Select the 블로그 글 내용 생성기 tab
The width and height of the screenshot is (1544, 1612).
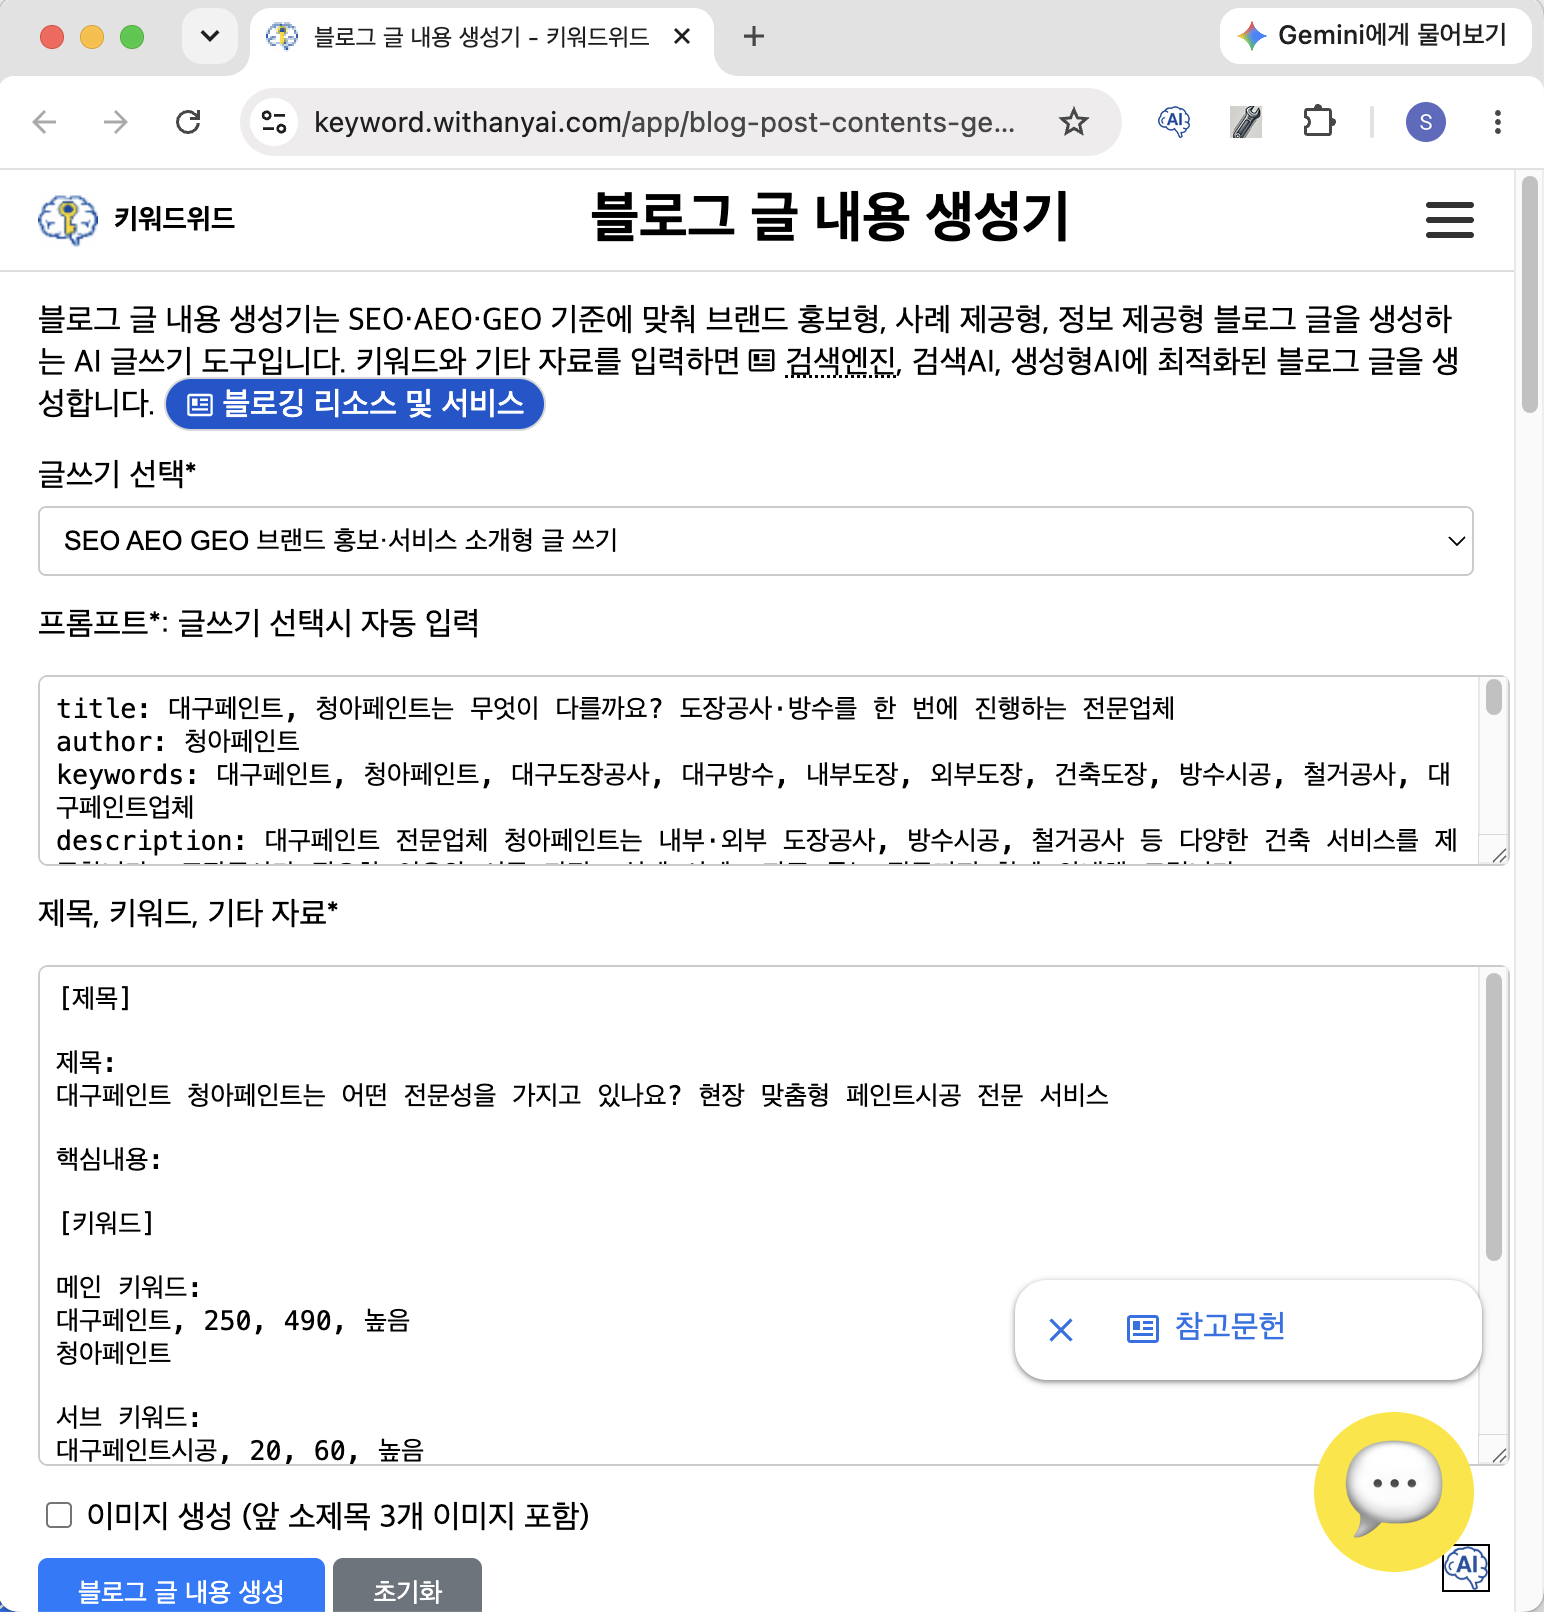pyautogui.click(x=481, y=38)
